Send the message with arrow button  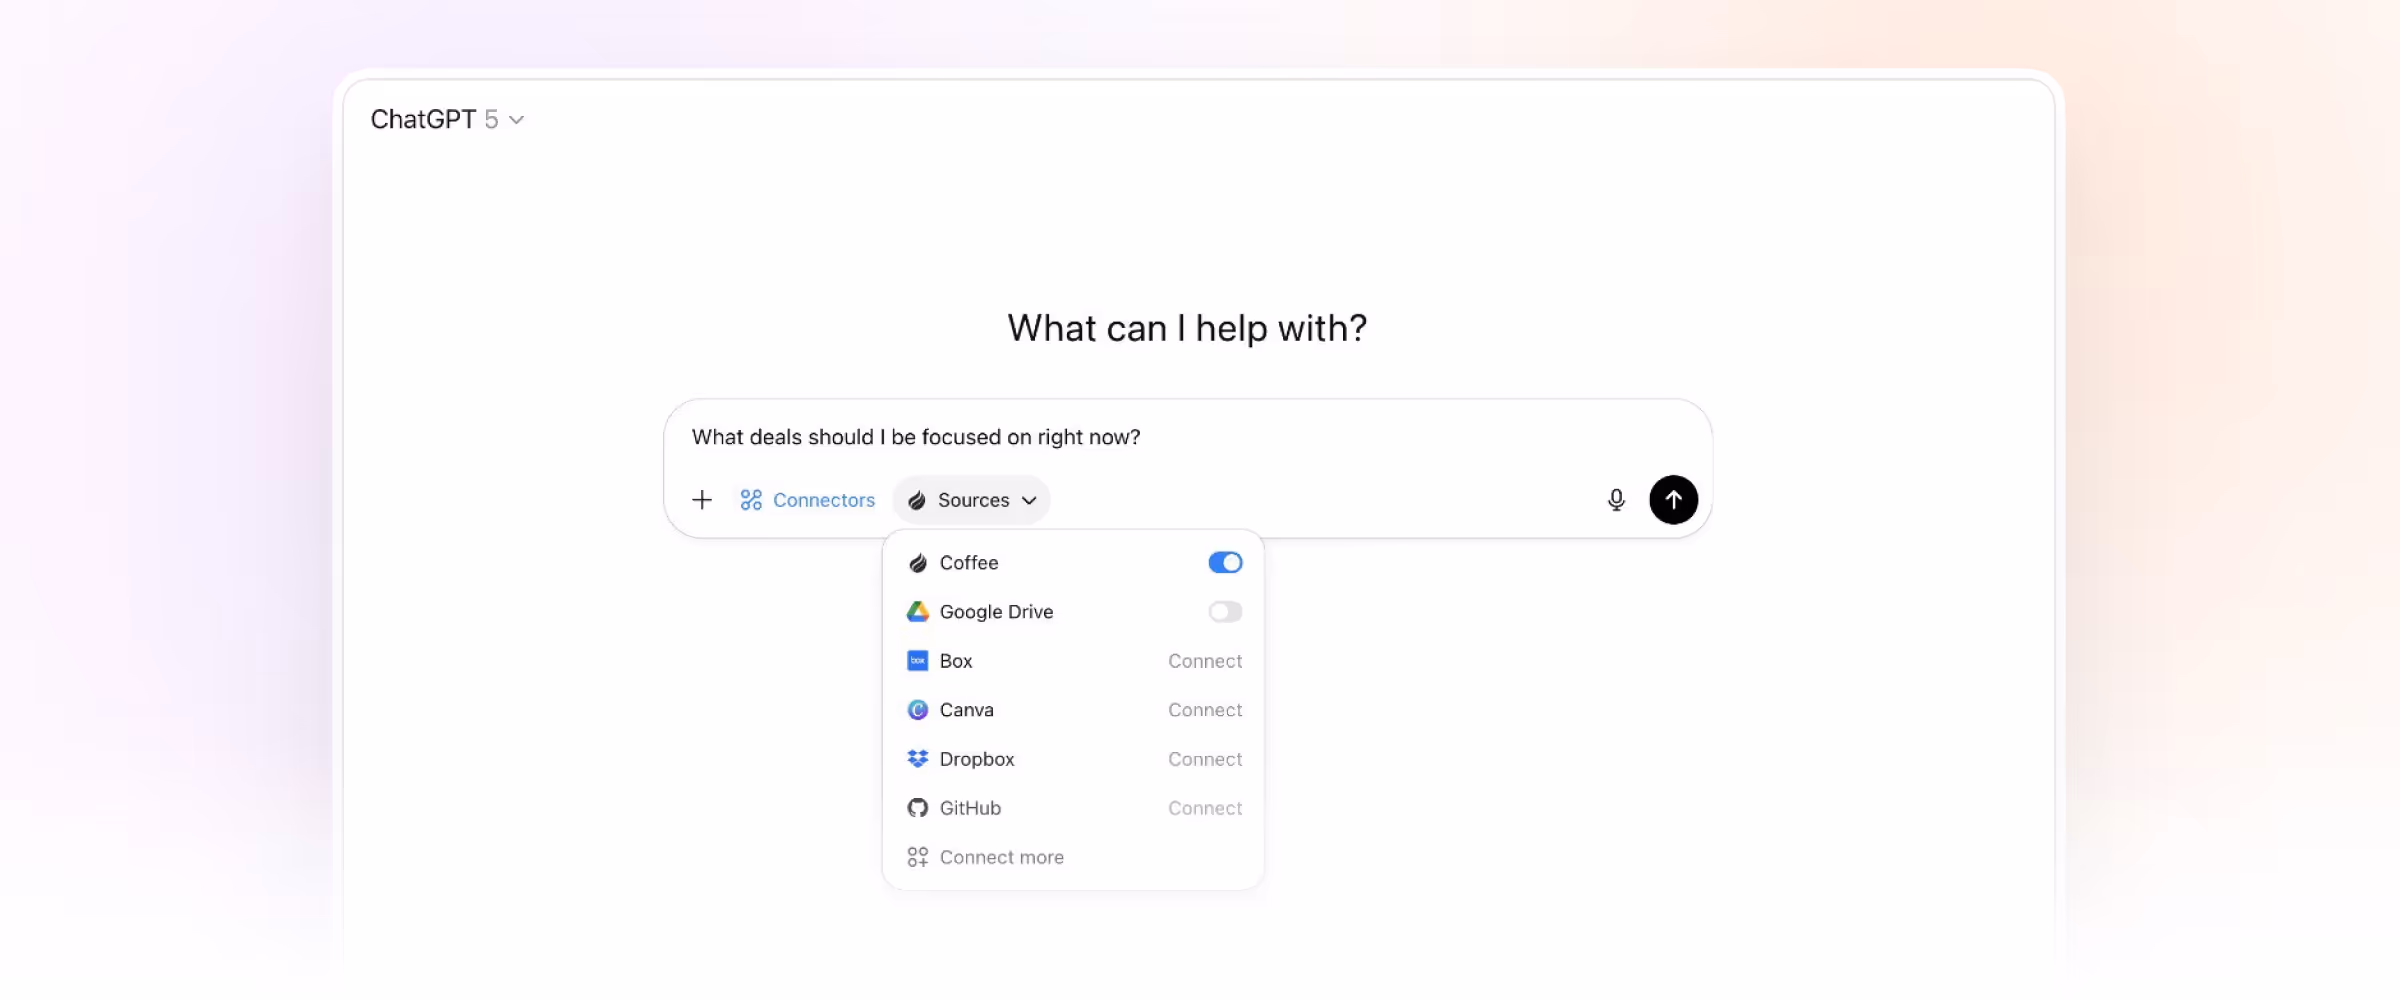click(x=1673, y=500)
